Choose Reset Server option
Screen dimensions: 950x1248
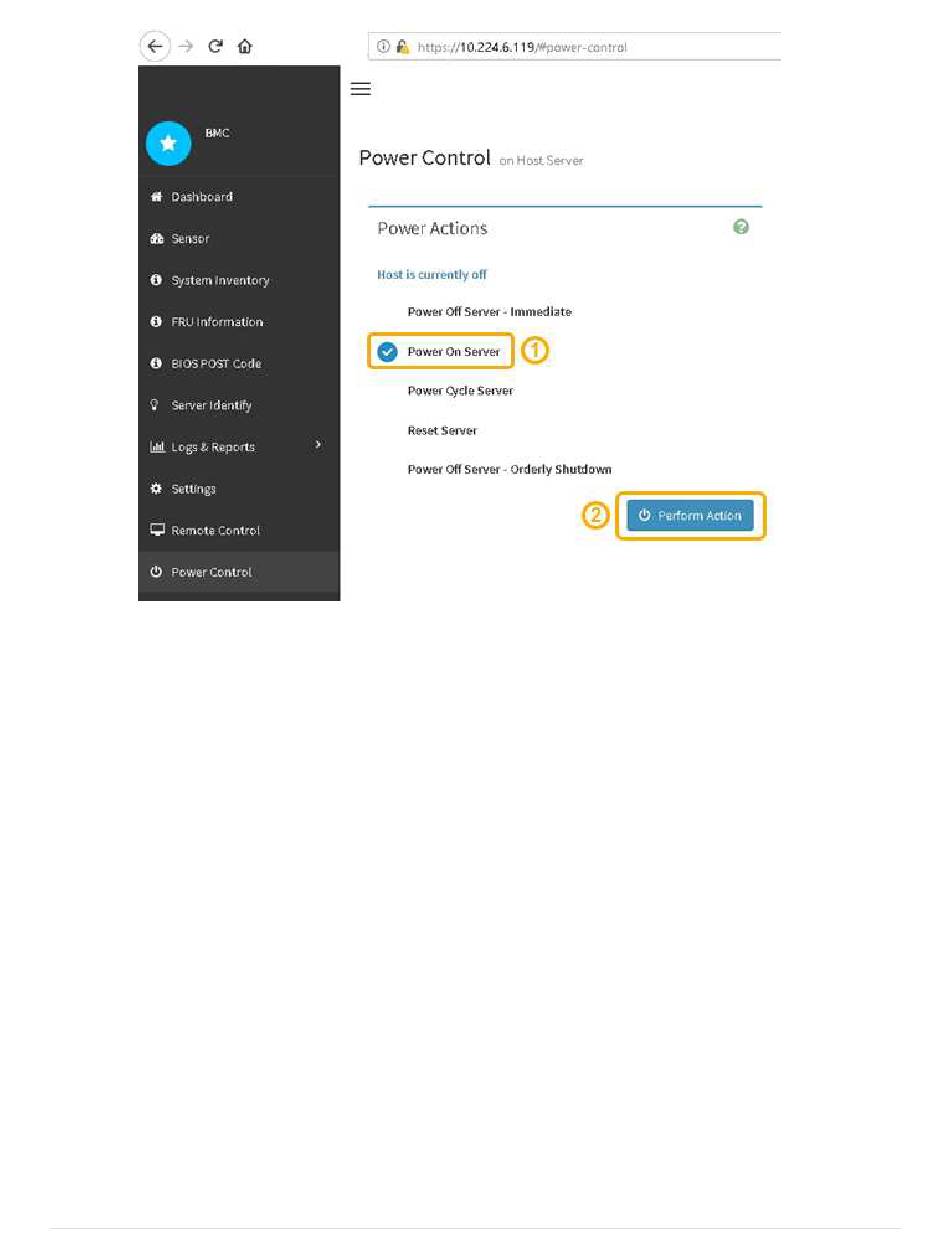pyautogui.click(x=442, y=430)
